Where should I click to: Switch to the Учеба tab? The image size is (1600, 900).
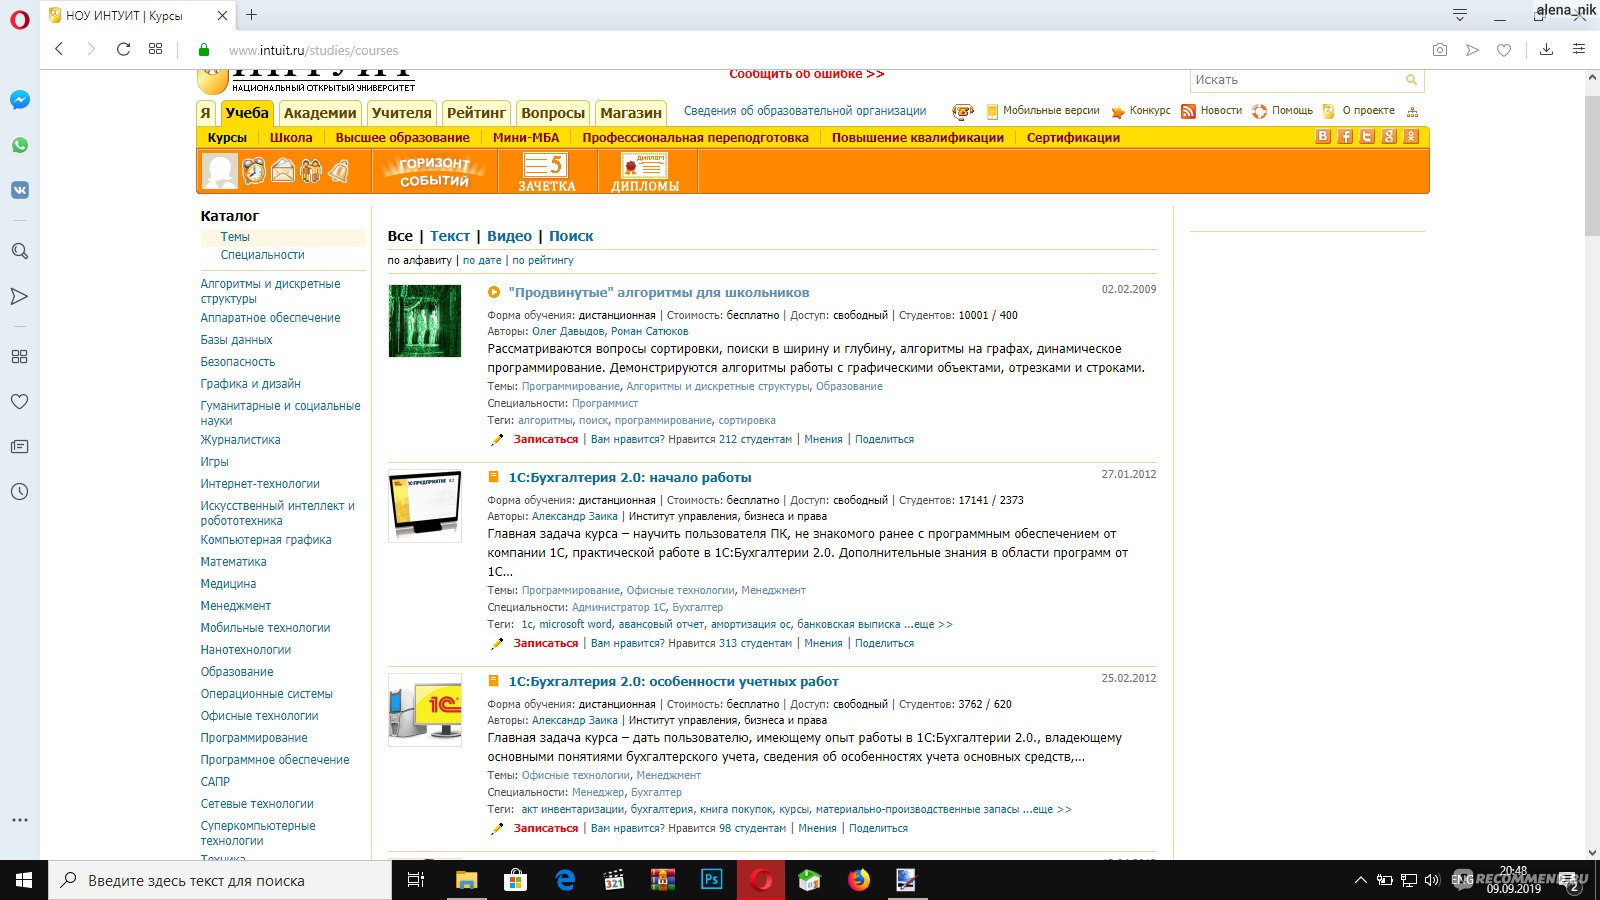[x=247, y=113]
